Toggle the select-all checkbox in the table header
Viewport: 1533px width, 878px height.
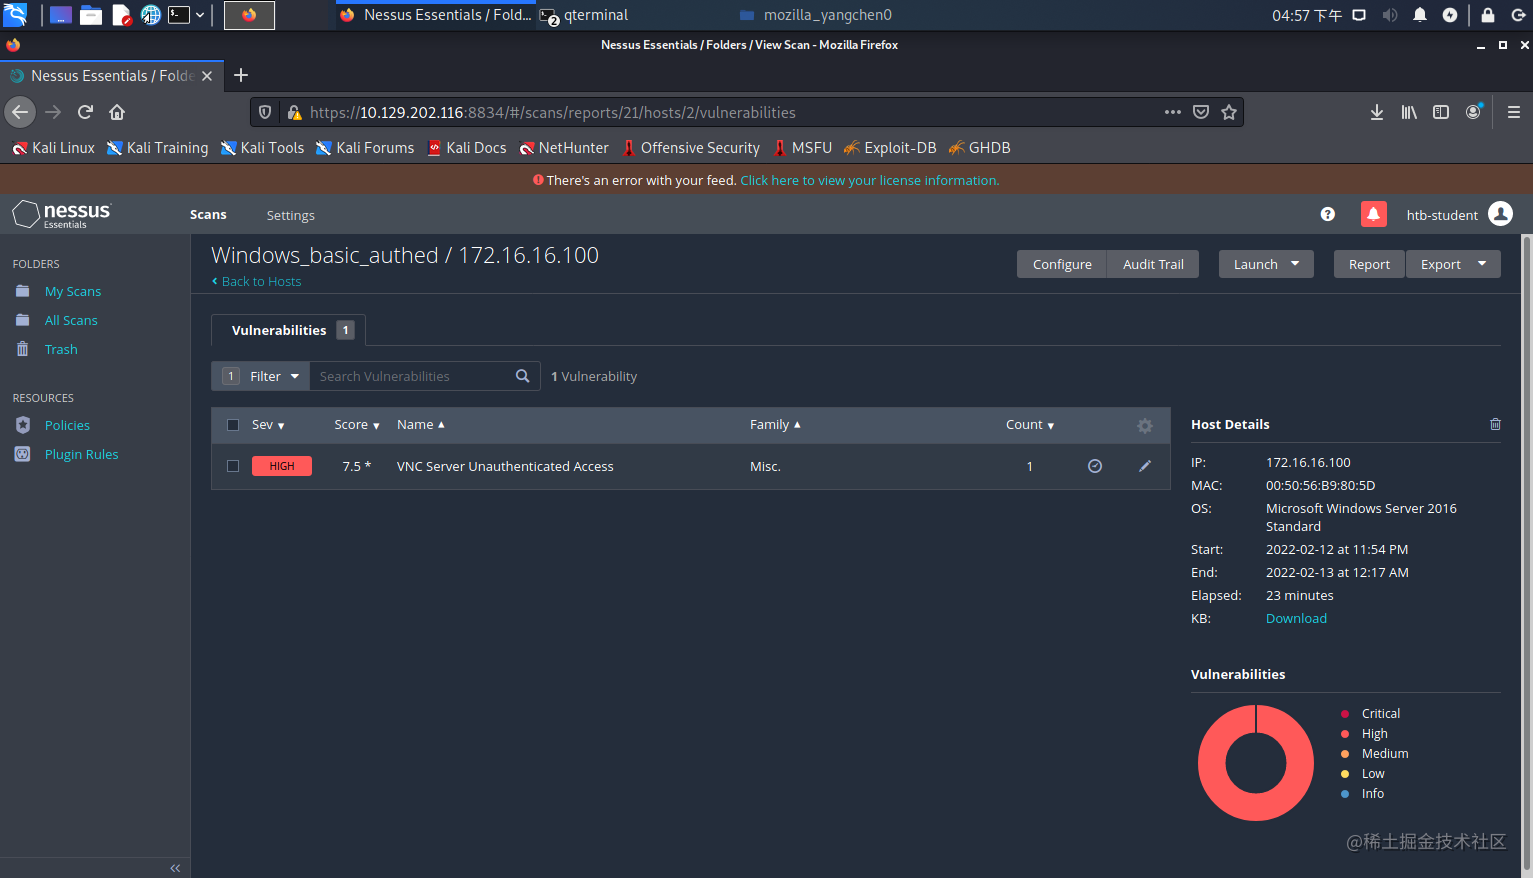(232, 424)
